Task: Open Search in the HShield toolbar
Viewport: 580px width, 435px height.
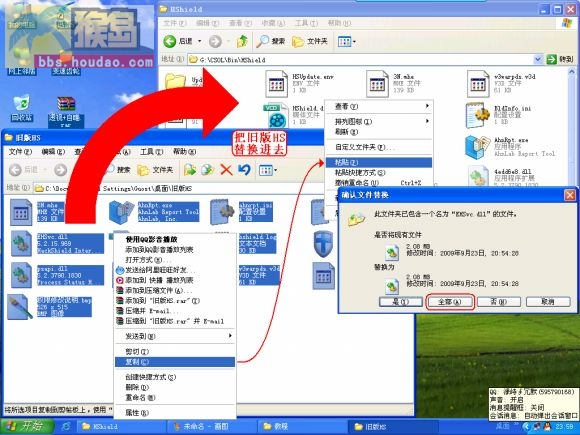Action: [x=271, y=41]
